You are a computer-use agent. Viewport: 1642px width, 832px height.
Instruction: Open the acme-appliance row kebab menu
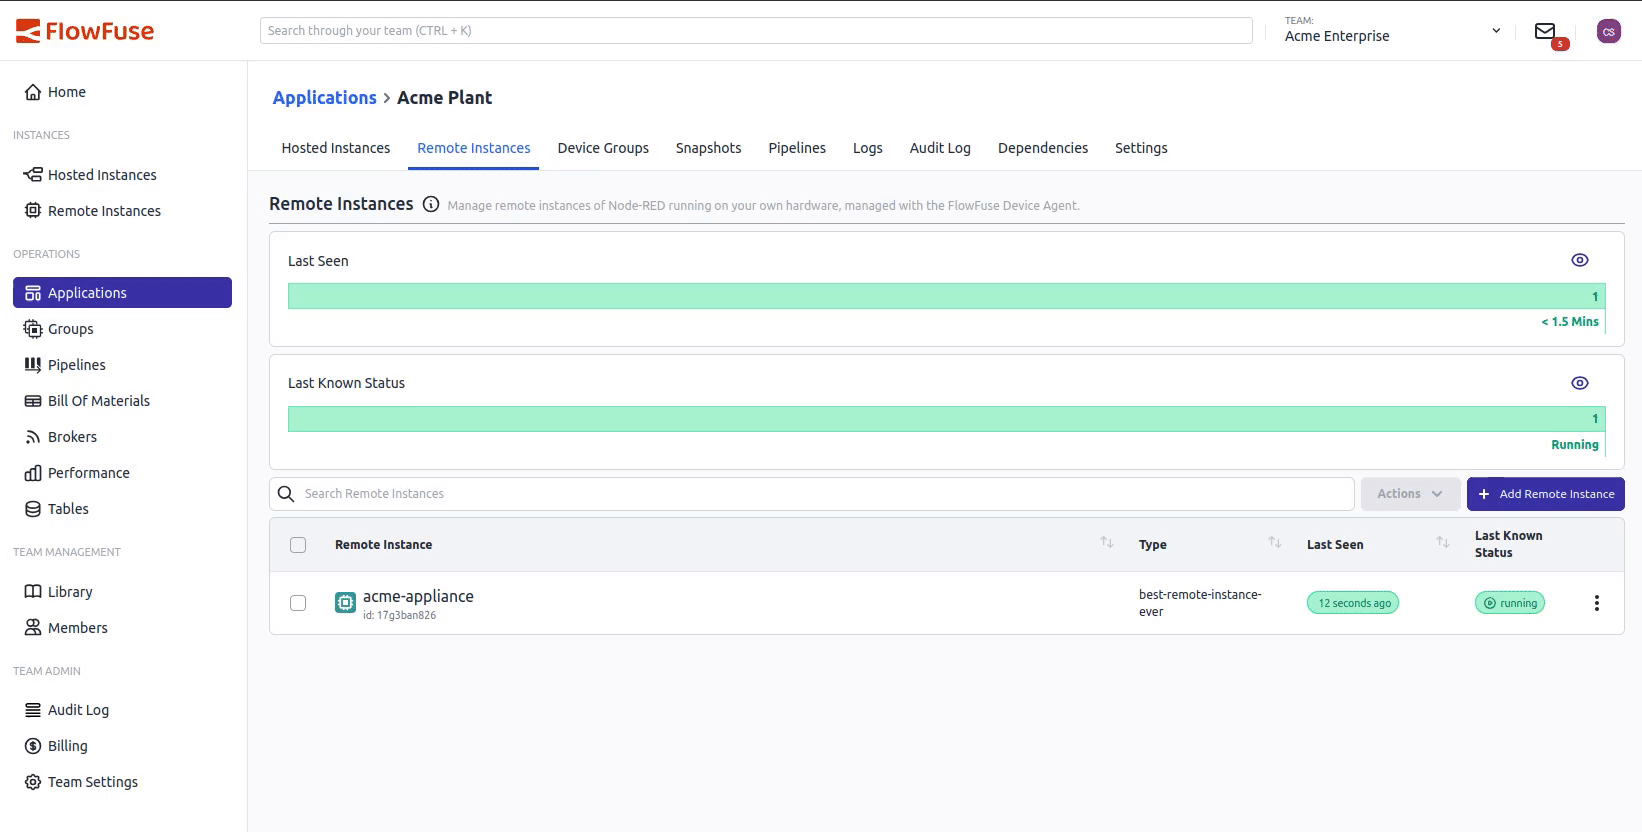tap(1596, 603)
